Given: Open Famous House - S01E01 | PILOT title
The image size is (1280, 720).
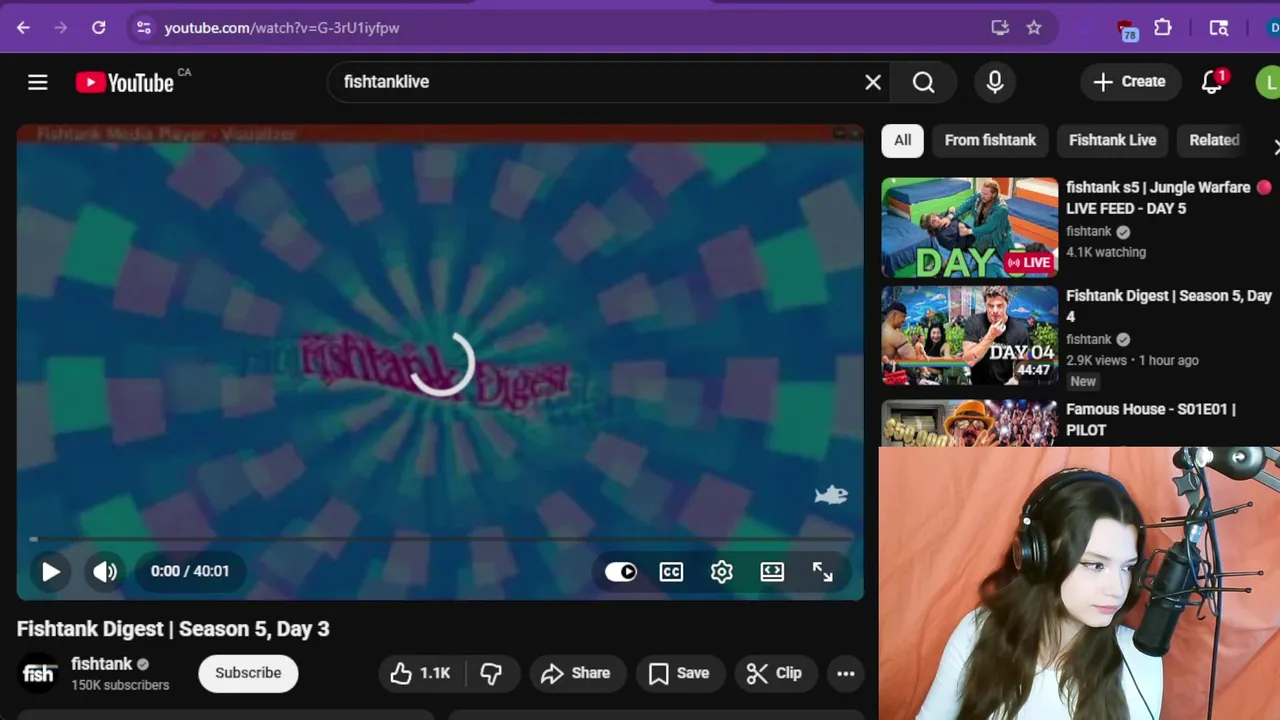Looking at the screenshot, I should [1151, 419].
